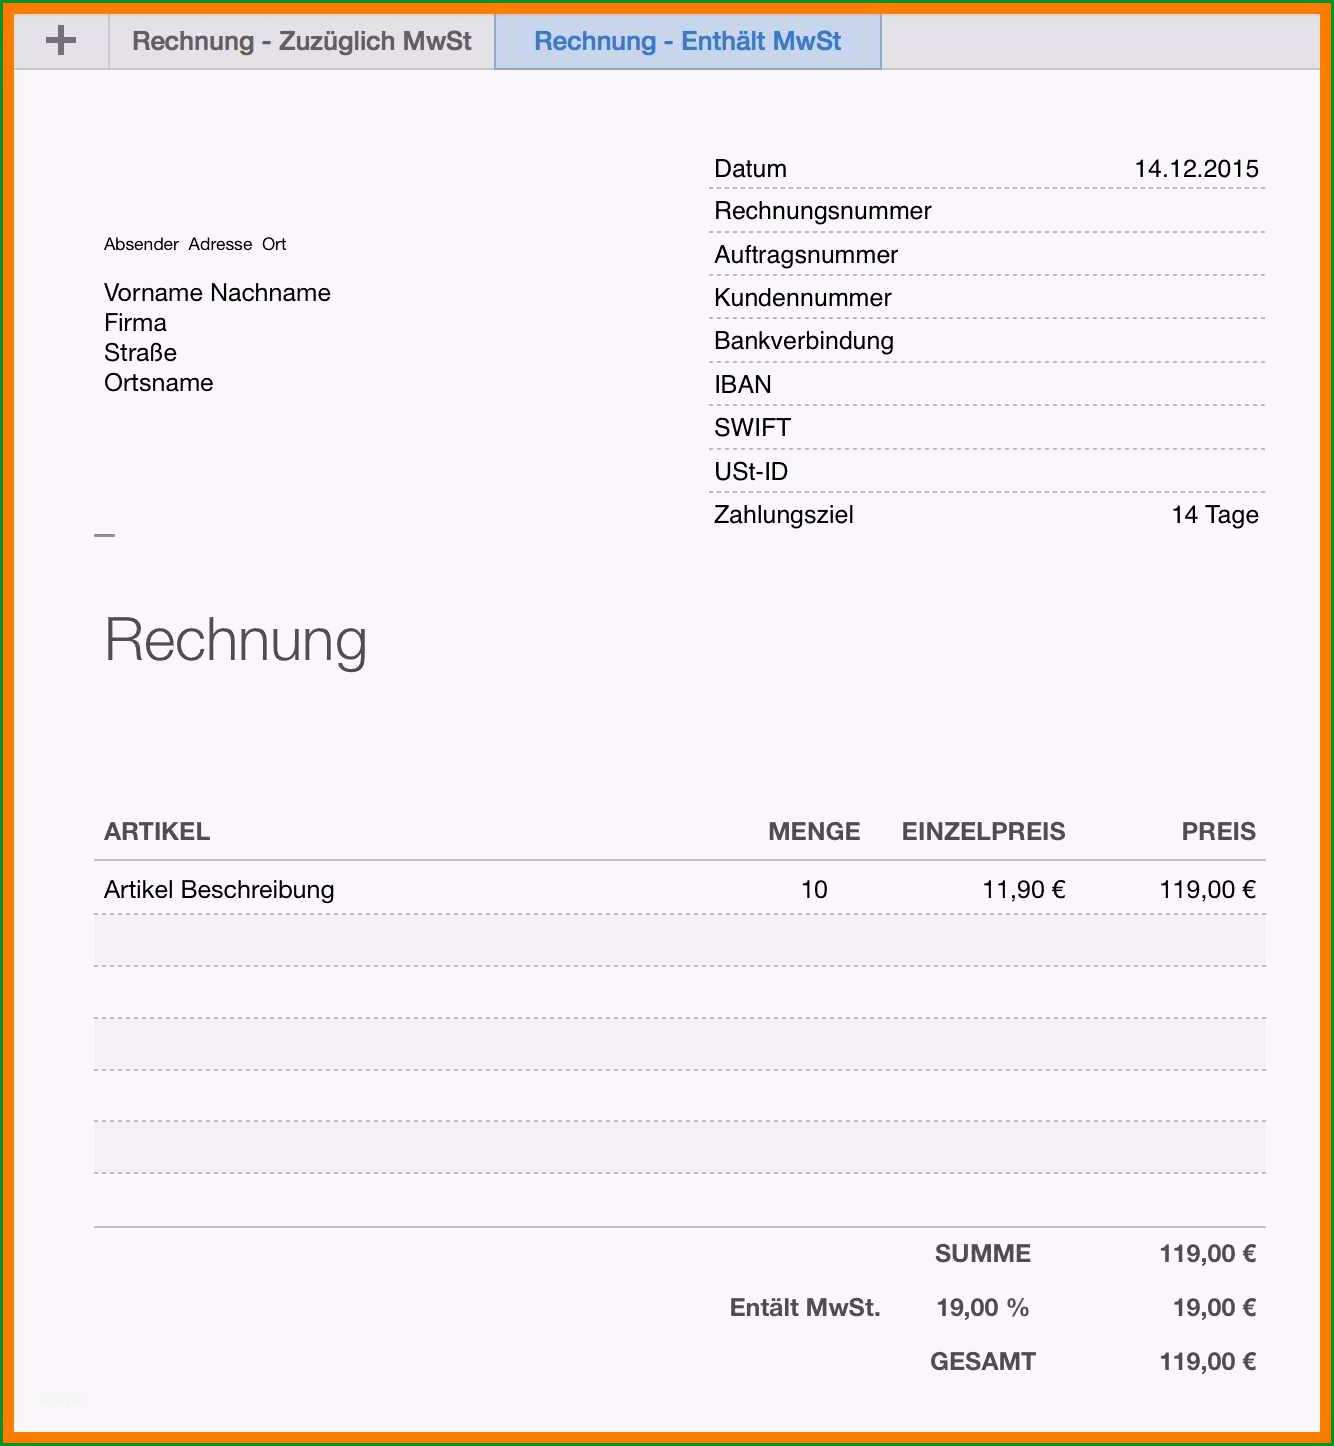Select the USt-ID cell

[x=751, y=472]
